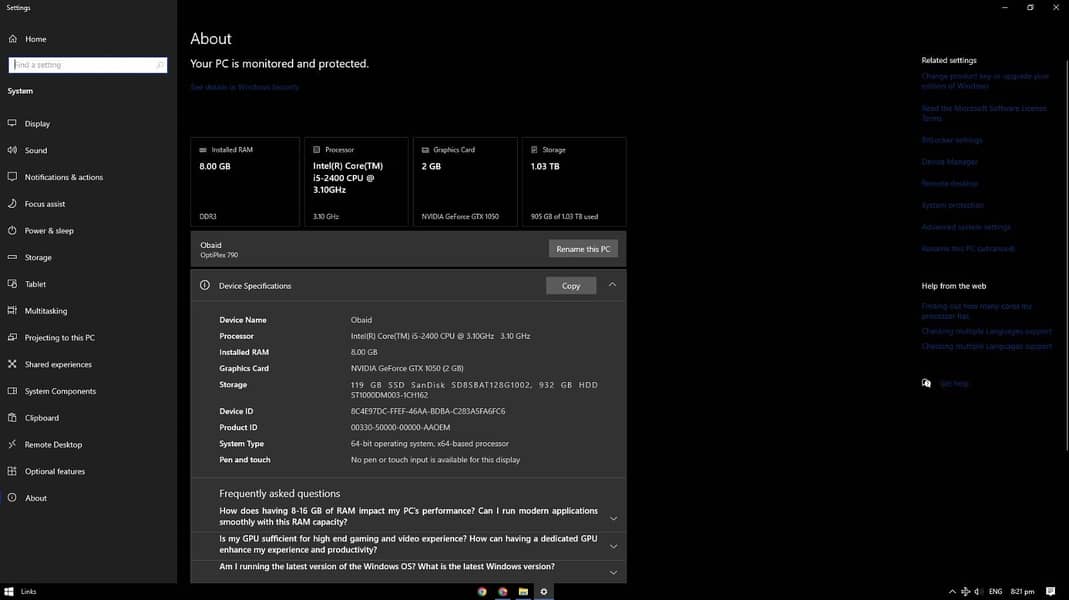Open the Device Manager link
Screen dimensions: 1069x600
point(949,162)
